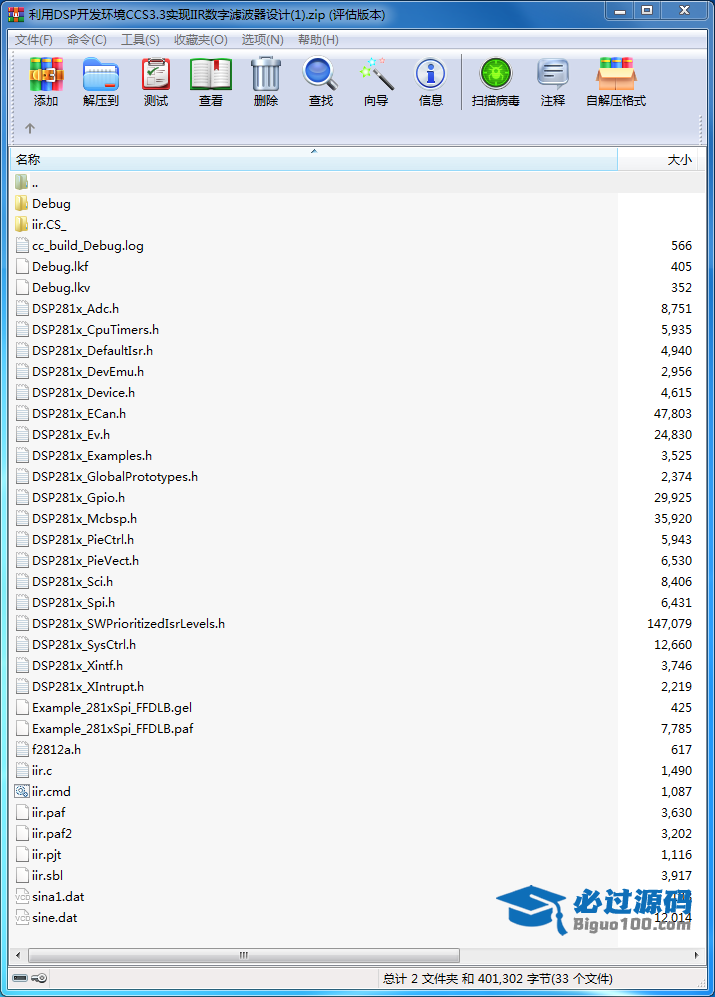715x997 pixels.
Task: Open the 文件(F) menu
Action: tap(34, 39)
